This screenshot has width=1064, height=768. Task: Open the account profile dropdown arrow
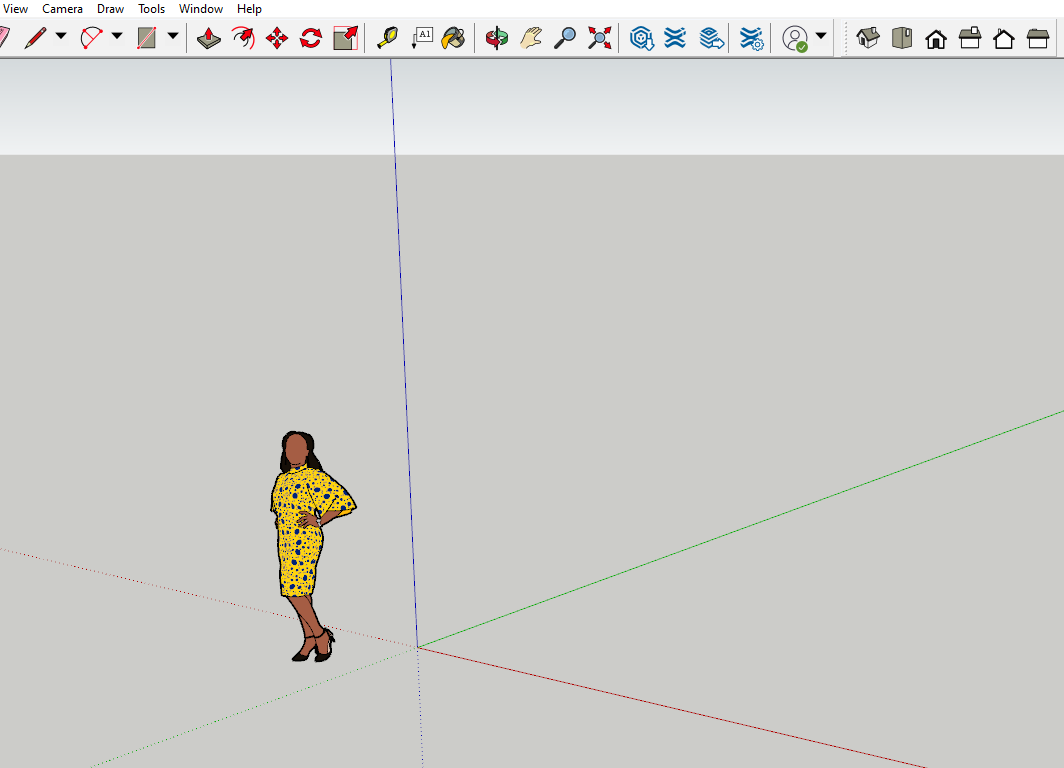[x=821, y=37]
